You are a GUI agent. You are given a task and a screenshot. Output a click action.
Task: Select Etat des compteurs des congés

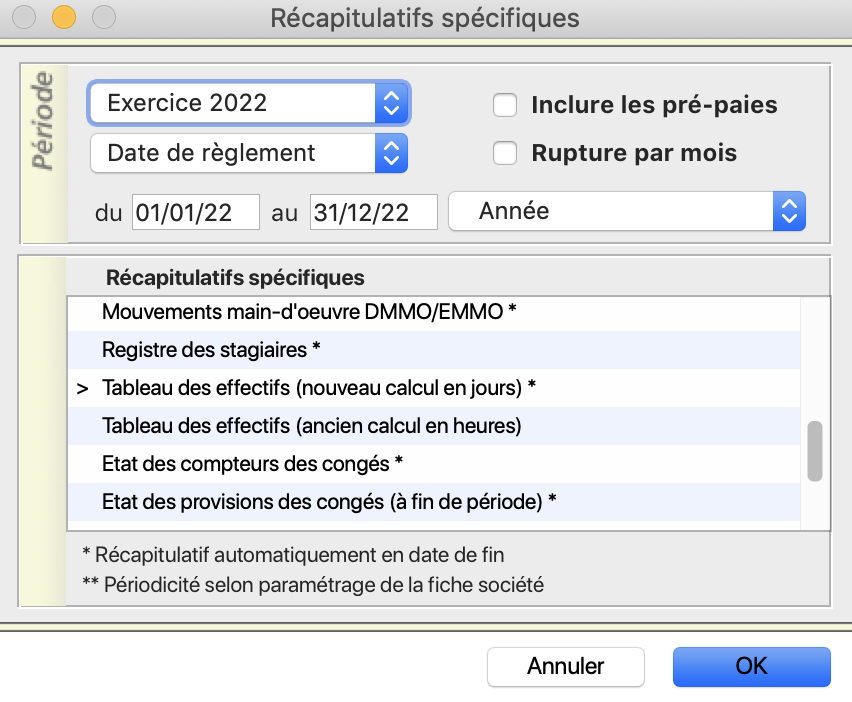coord(434,464)
